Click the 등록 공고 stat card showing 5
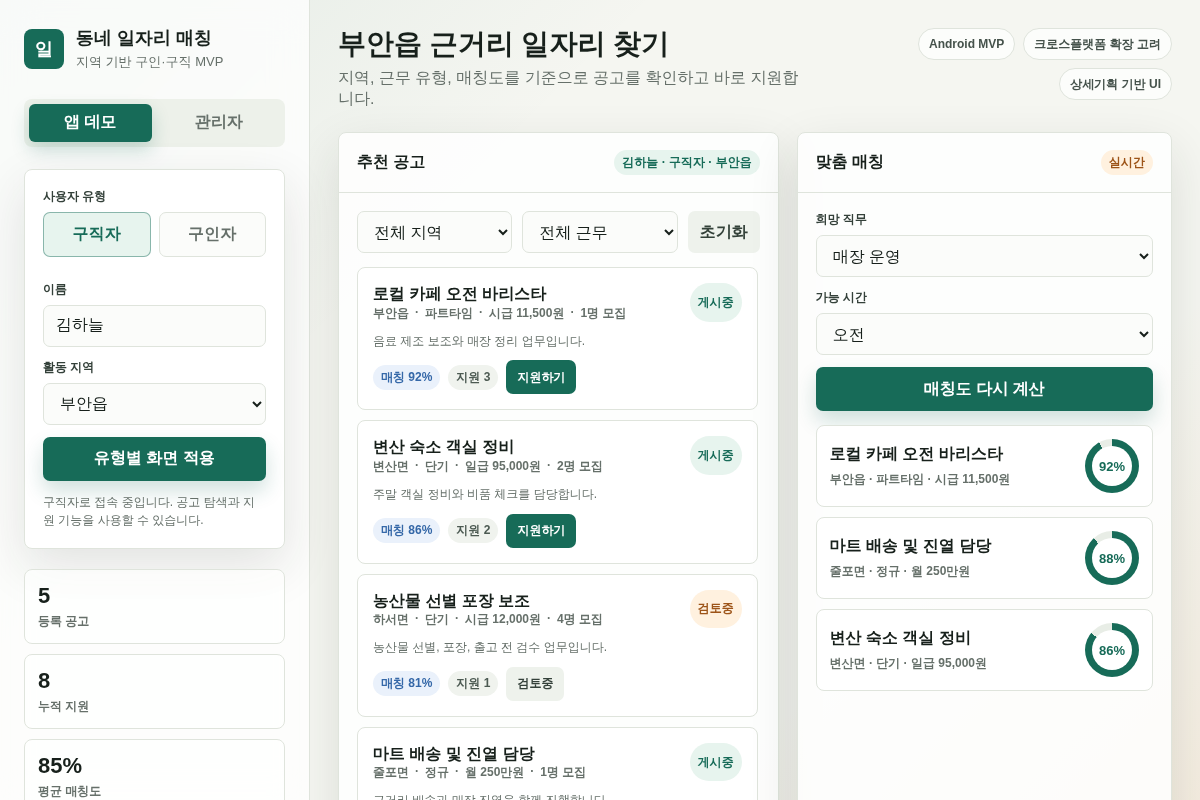Viewport: 1200px width, 800px height. [x=154, y=607]
